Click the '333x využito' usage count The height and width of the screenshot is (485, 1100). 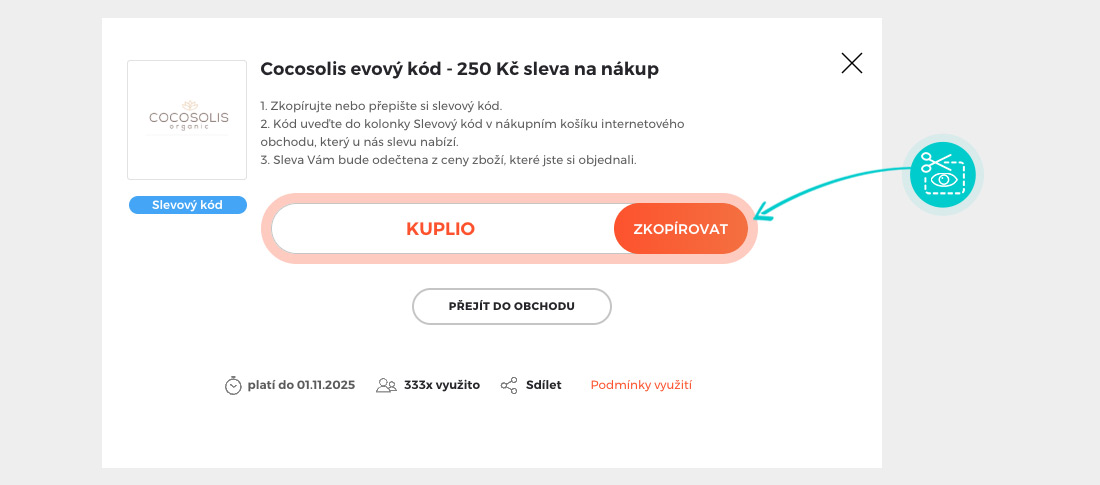[441, 385]
